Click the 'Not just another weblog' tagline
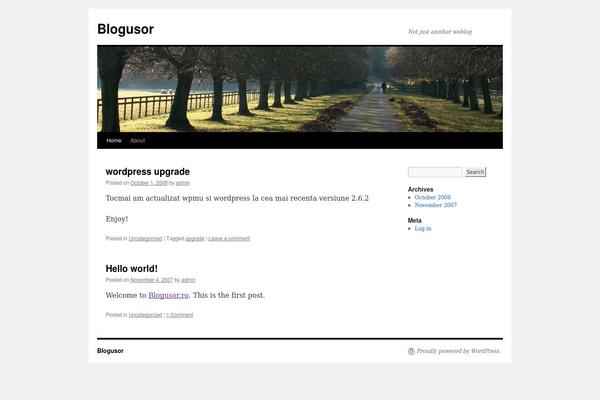 pyautogui.click(x=440, y=32)
